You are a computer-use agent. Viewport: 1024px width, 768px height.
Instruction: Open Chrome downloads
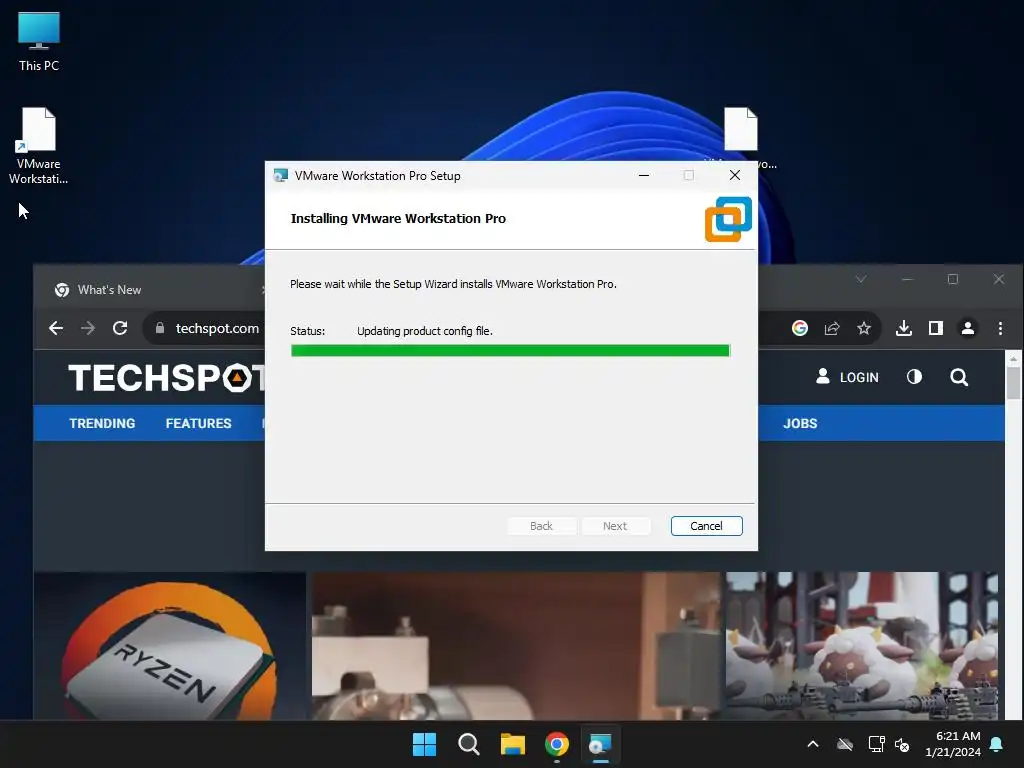pos(904,328)
